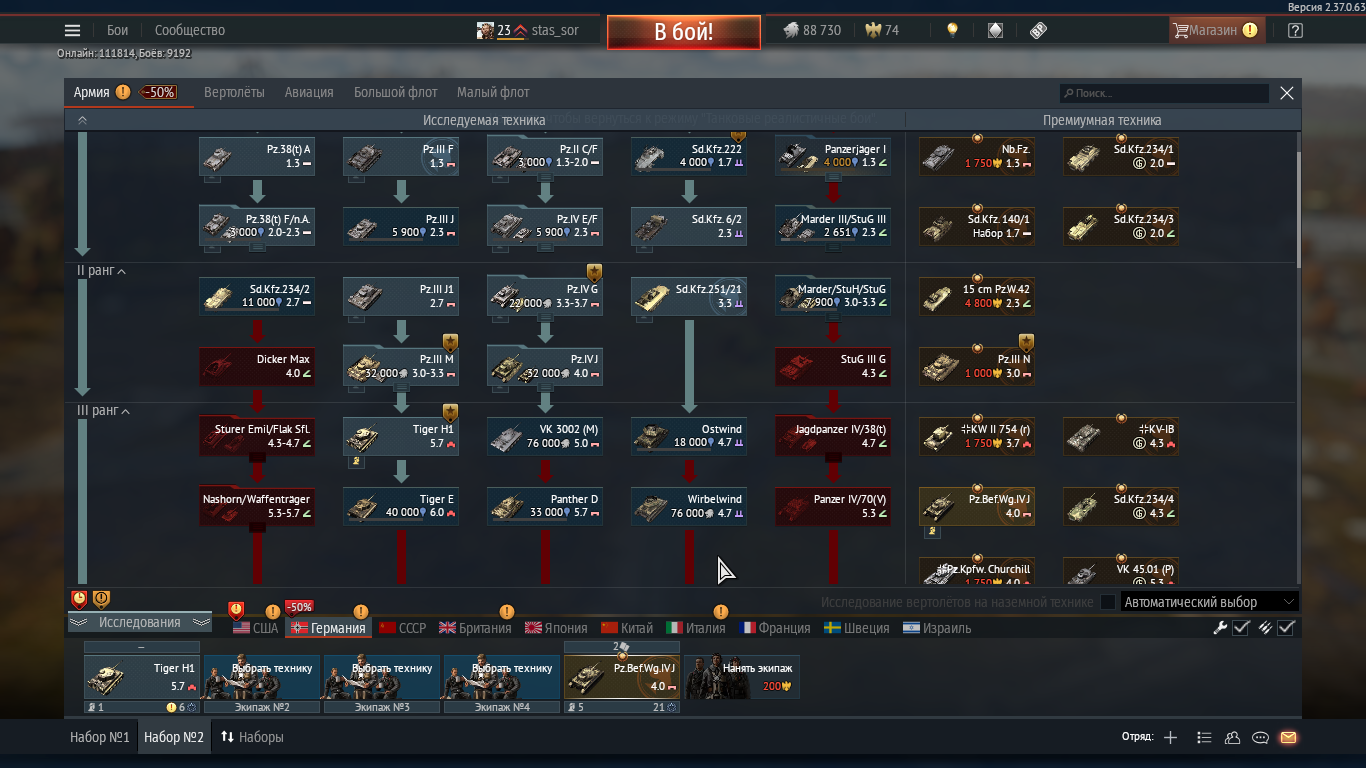This screenshot has height=768, width=1366.
Task: Select the Британия nation tab
Action: click(475, 628)
